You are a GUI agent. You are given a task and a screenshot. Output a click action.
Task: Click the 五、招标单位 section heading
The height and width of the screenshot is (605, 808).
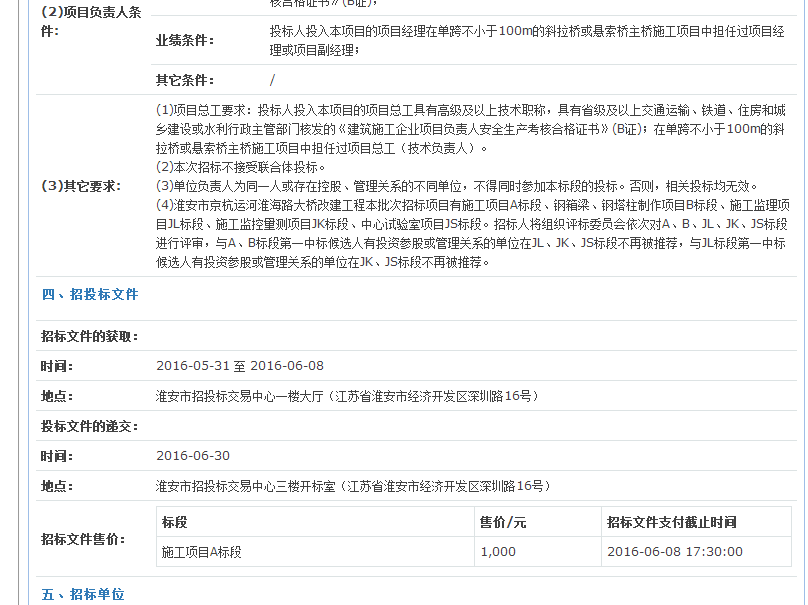pyautogui.click(x=82, y=594)
